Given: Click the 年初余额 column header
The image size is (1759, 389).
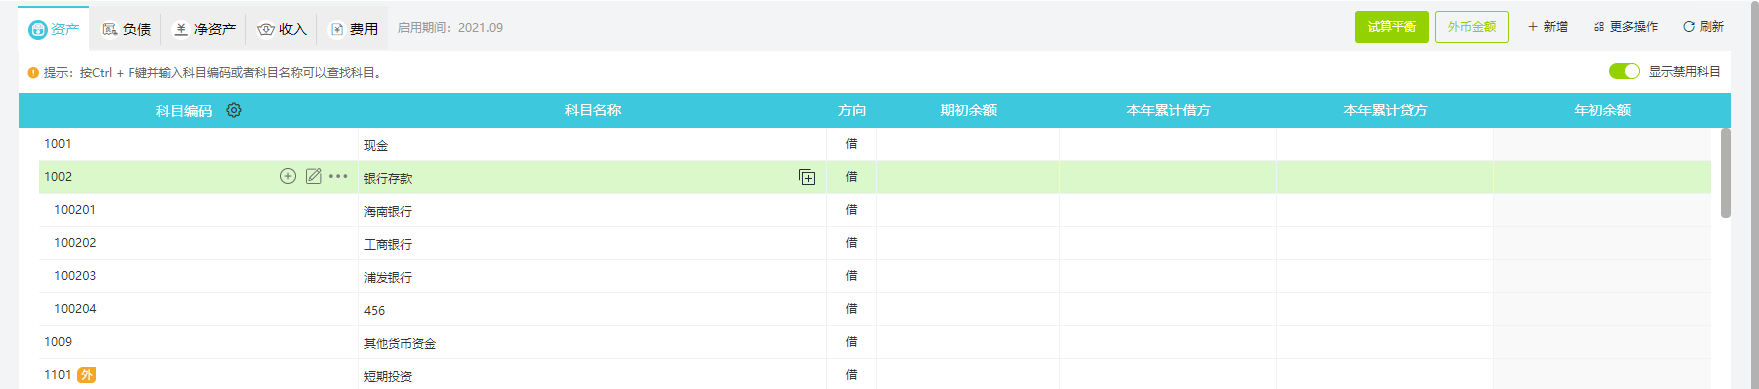Looking at the screenshot, I should (x=1602, y=110).
